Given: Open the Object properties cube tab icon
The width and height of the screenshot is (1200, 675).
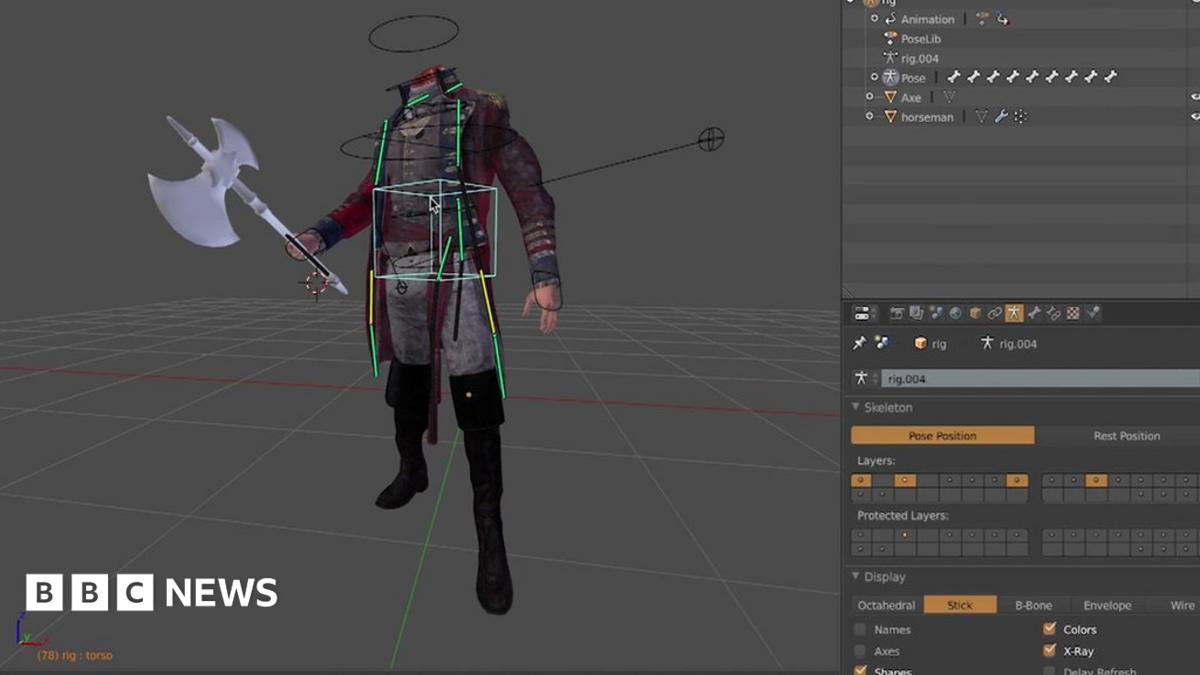Looking at the screenshot, I should [x=975, y=313].
